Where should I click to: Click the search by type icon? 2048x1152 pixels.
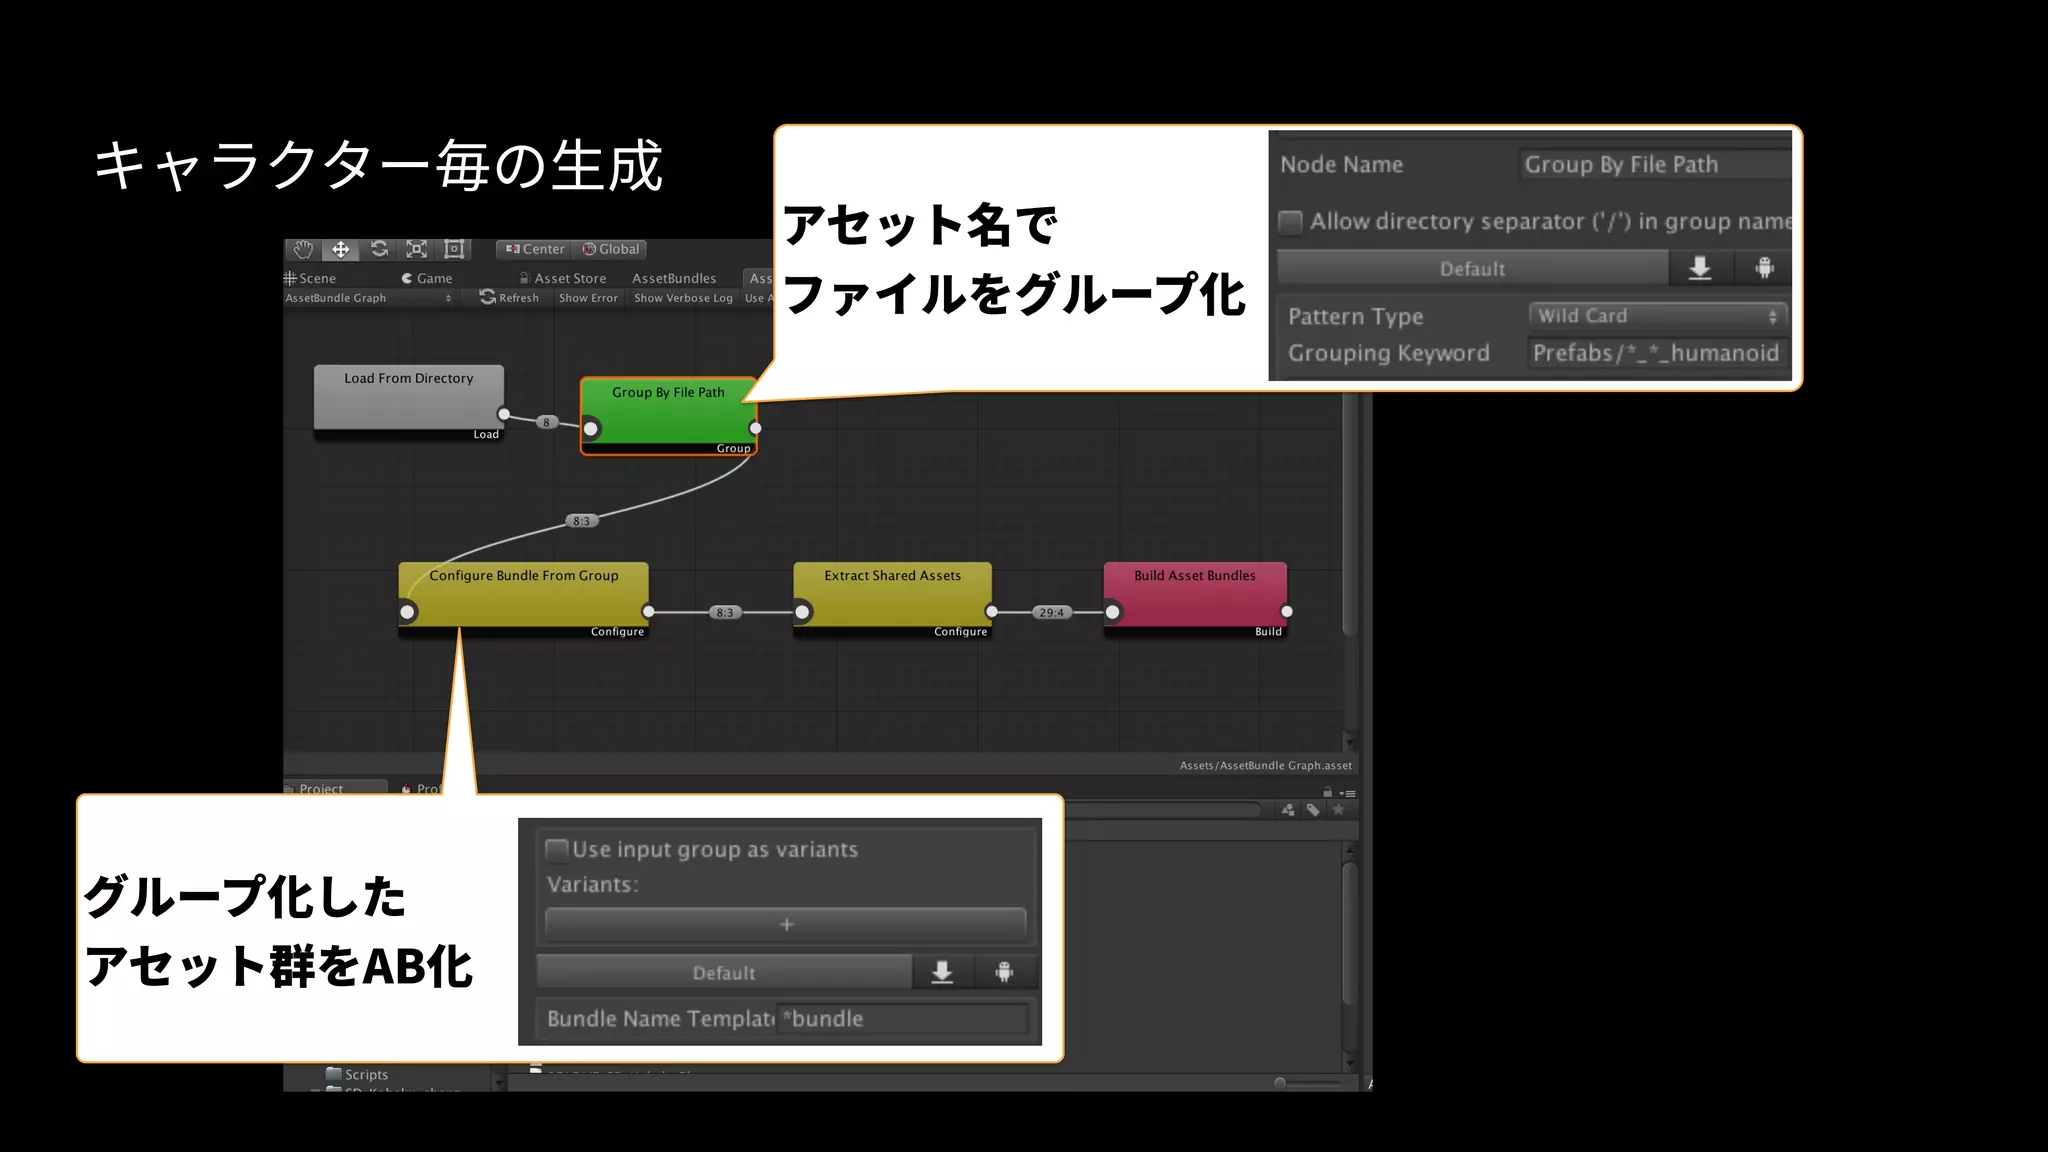1288,810
